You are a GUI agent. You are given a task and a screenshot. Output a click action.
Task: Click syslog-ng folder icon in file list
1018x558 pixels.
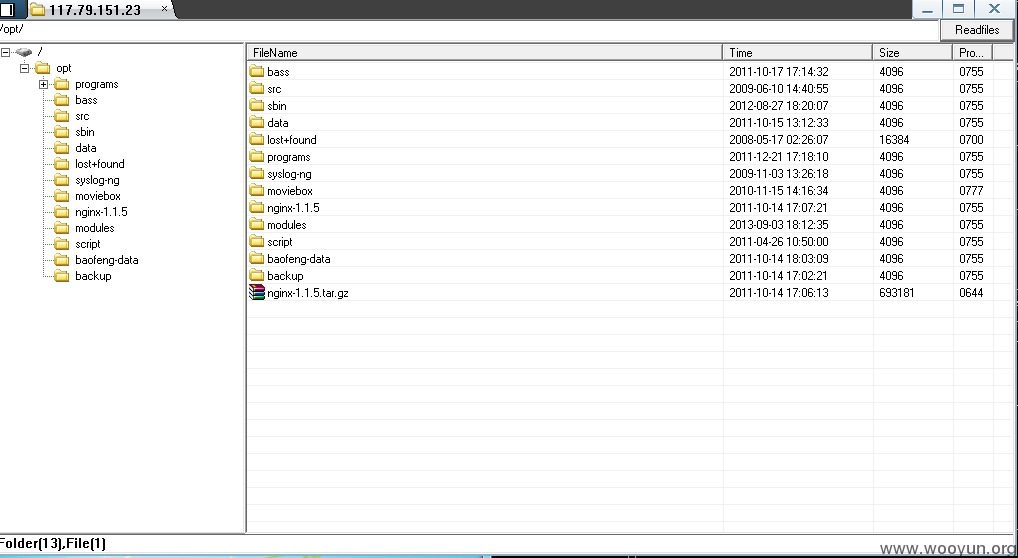click(256, 173)
